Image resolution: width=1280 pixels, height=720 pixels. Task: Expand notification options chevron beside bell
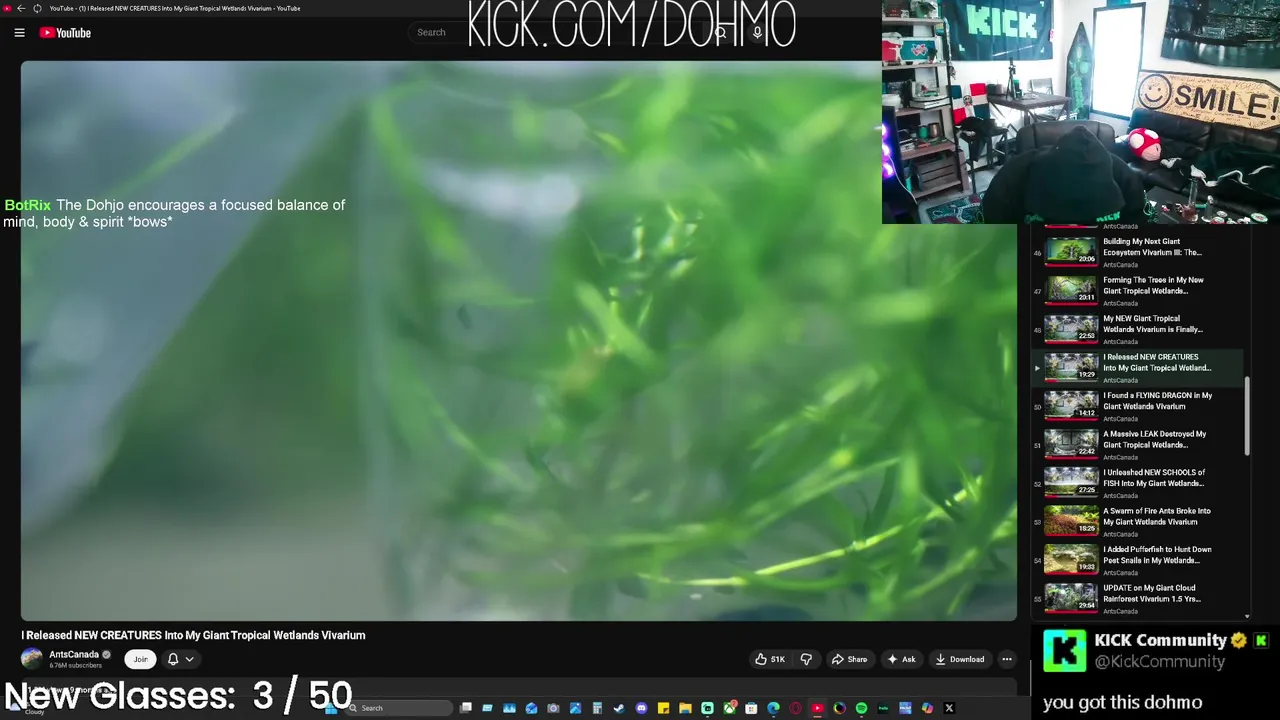189,659
